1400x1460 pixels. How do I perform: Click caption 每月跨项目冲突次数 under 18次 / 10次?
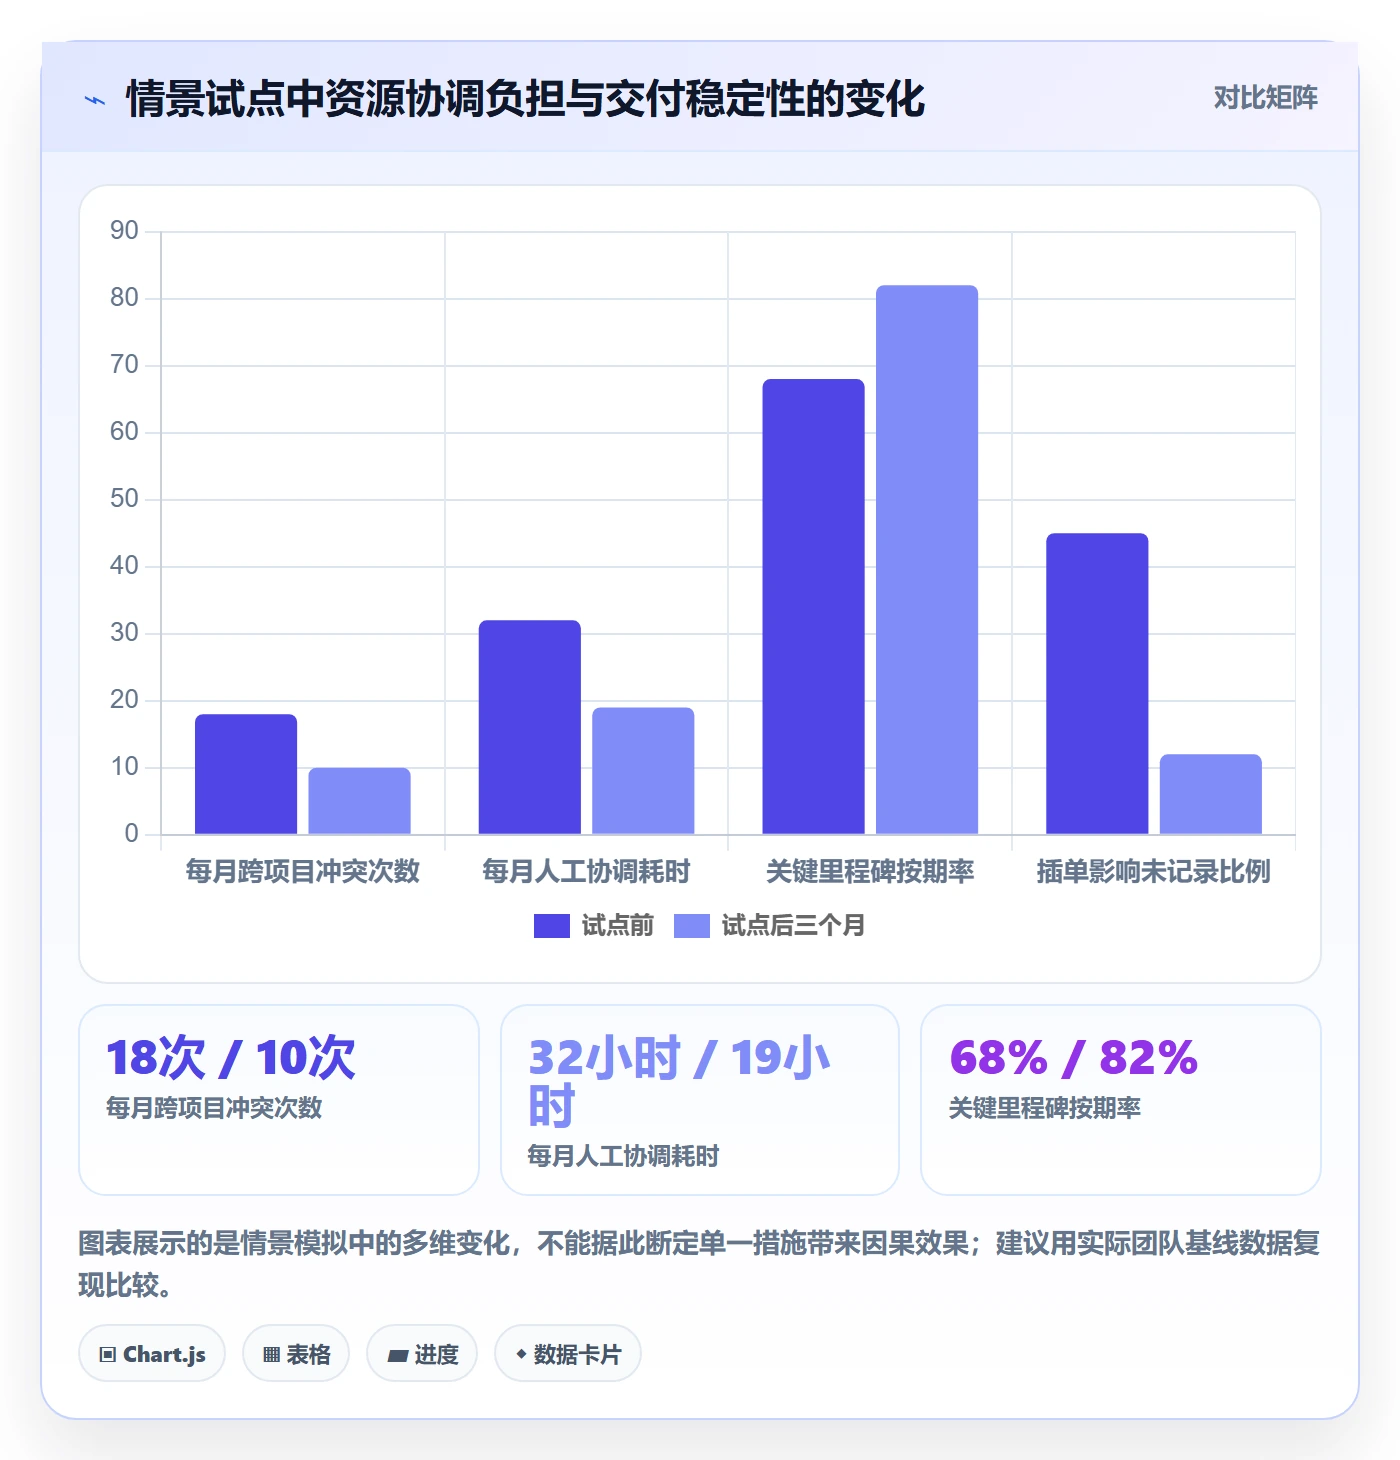tap(214, 1108)
